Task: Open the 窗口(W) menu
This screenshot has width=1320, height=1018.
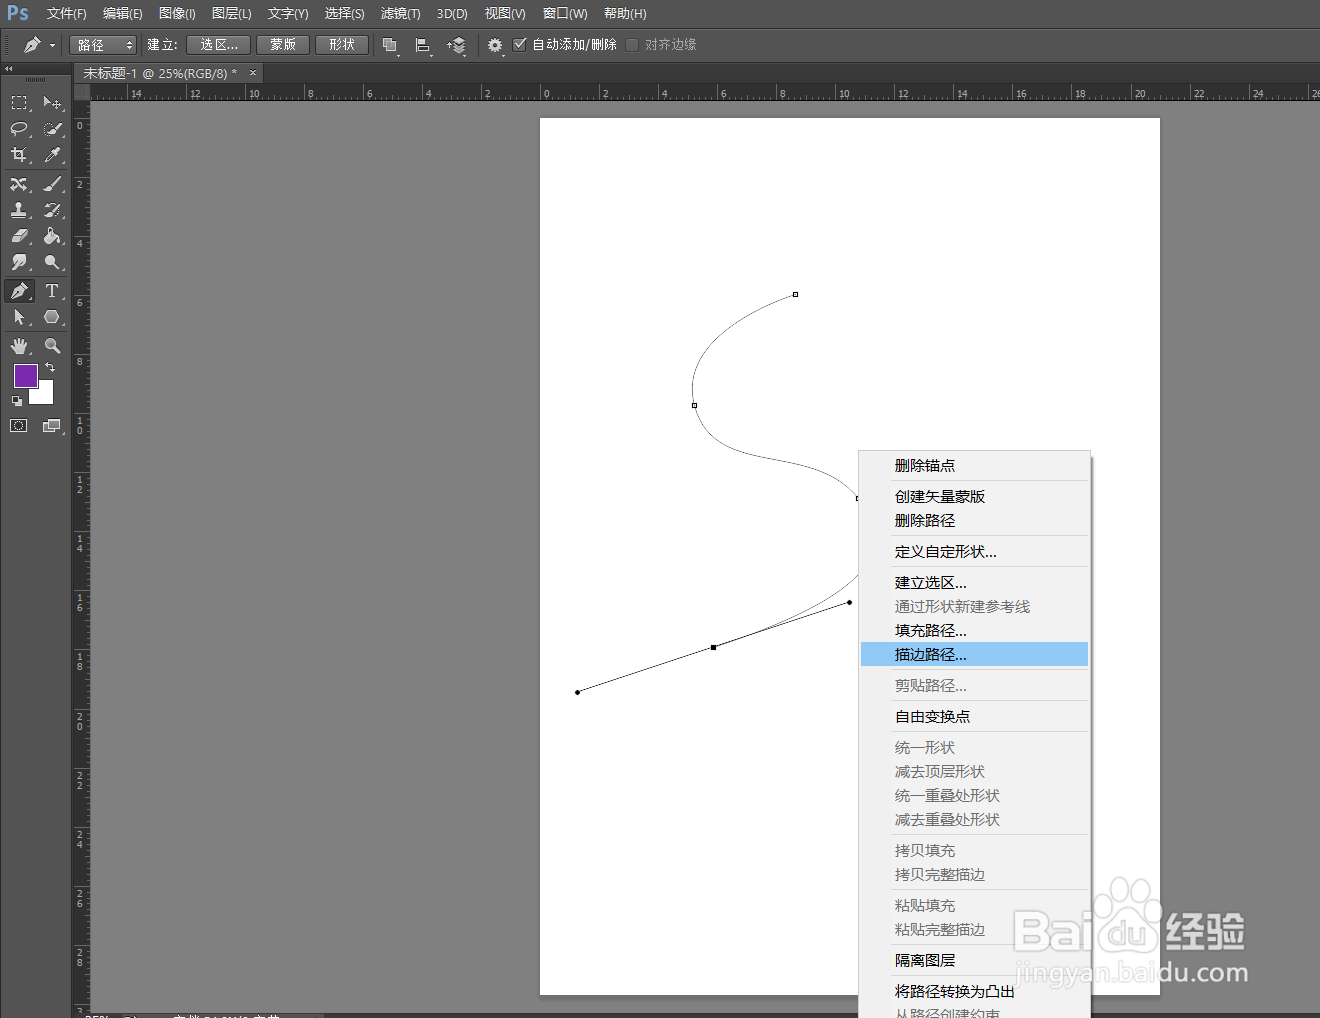Action: point(565,14)
